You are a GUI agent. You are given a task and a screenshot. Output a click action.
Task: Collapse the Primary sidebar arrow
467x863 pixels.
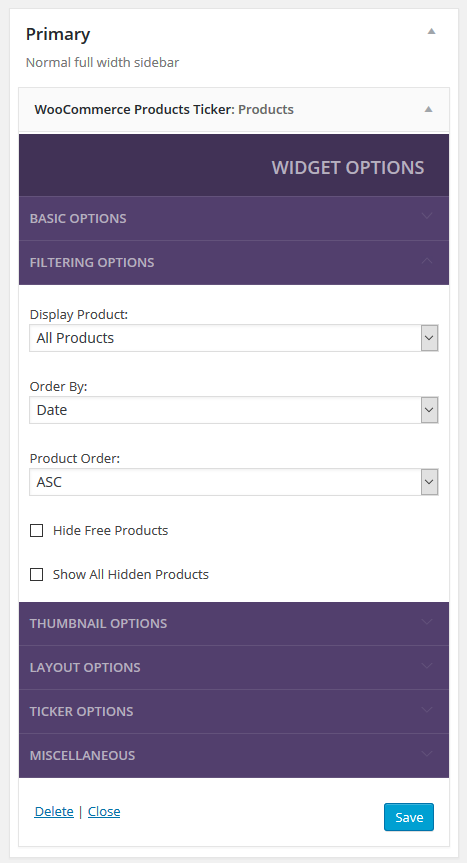click(431, 31)
